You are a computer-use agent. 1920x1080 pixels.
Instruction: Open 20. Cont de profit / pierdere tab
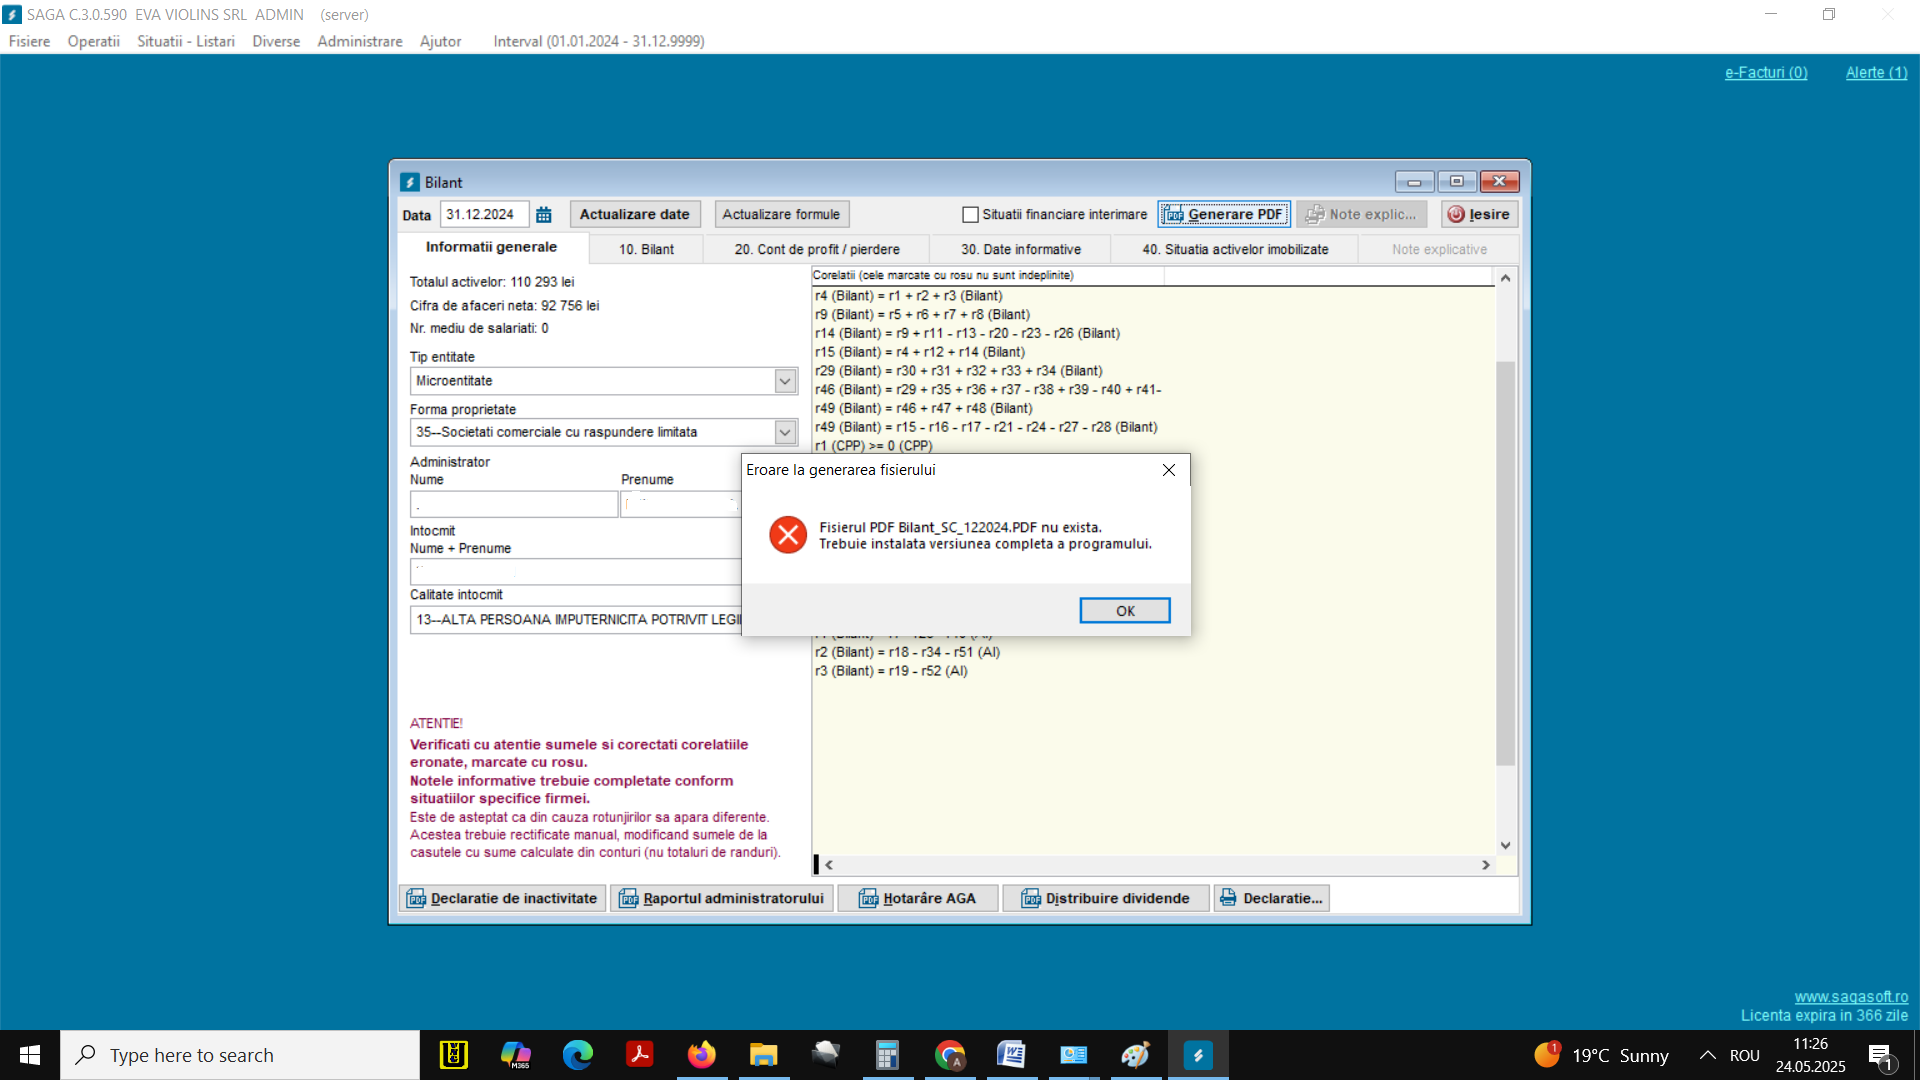point(817,250)
